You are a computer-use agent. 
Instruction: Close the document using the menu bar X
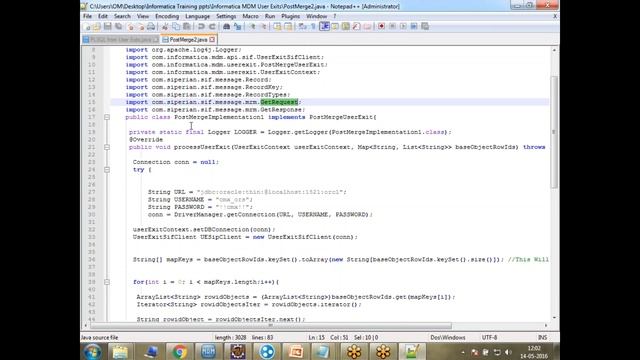[x=555, y=16]
